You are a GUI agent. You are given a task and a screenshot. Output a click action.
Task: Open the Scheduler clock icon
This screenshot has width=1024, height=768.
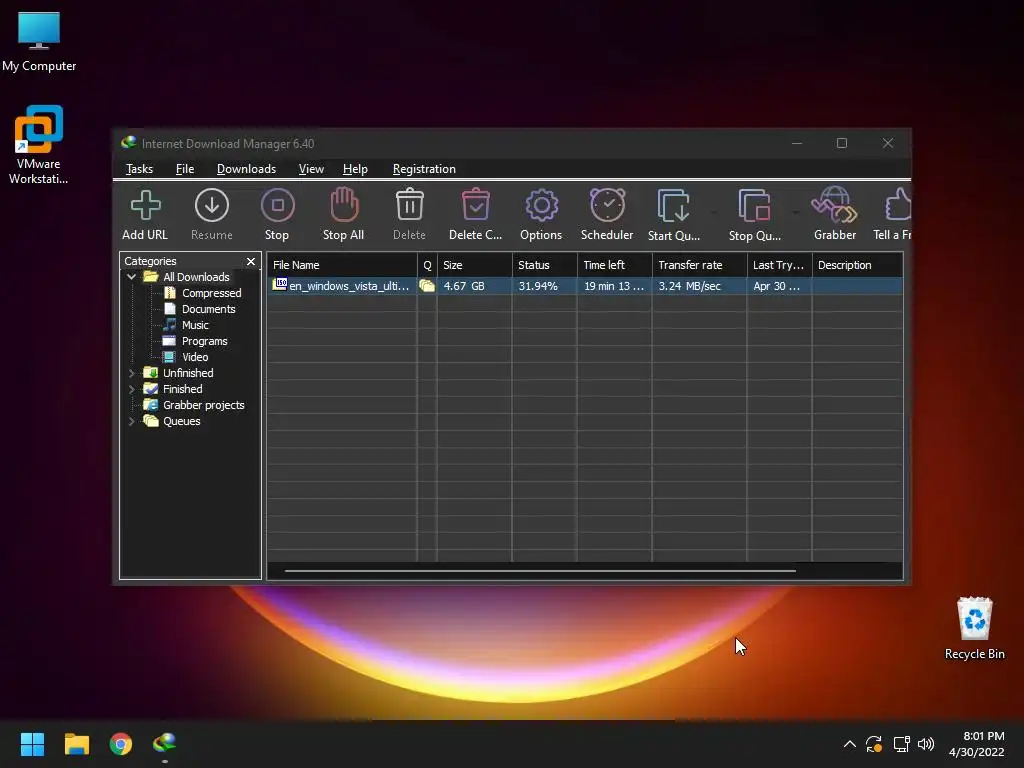(607, 205)
